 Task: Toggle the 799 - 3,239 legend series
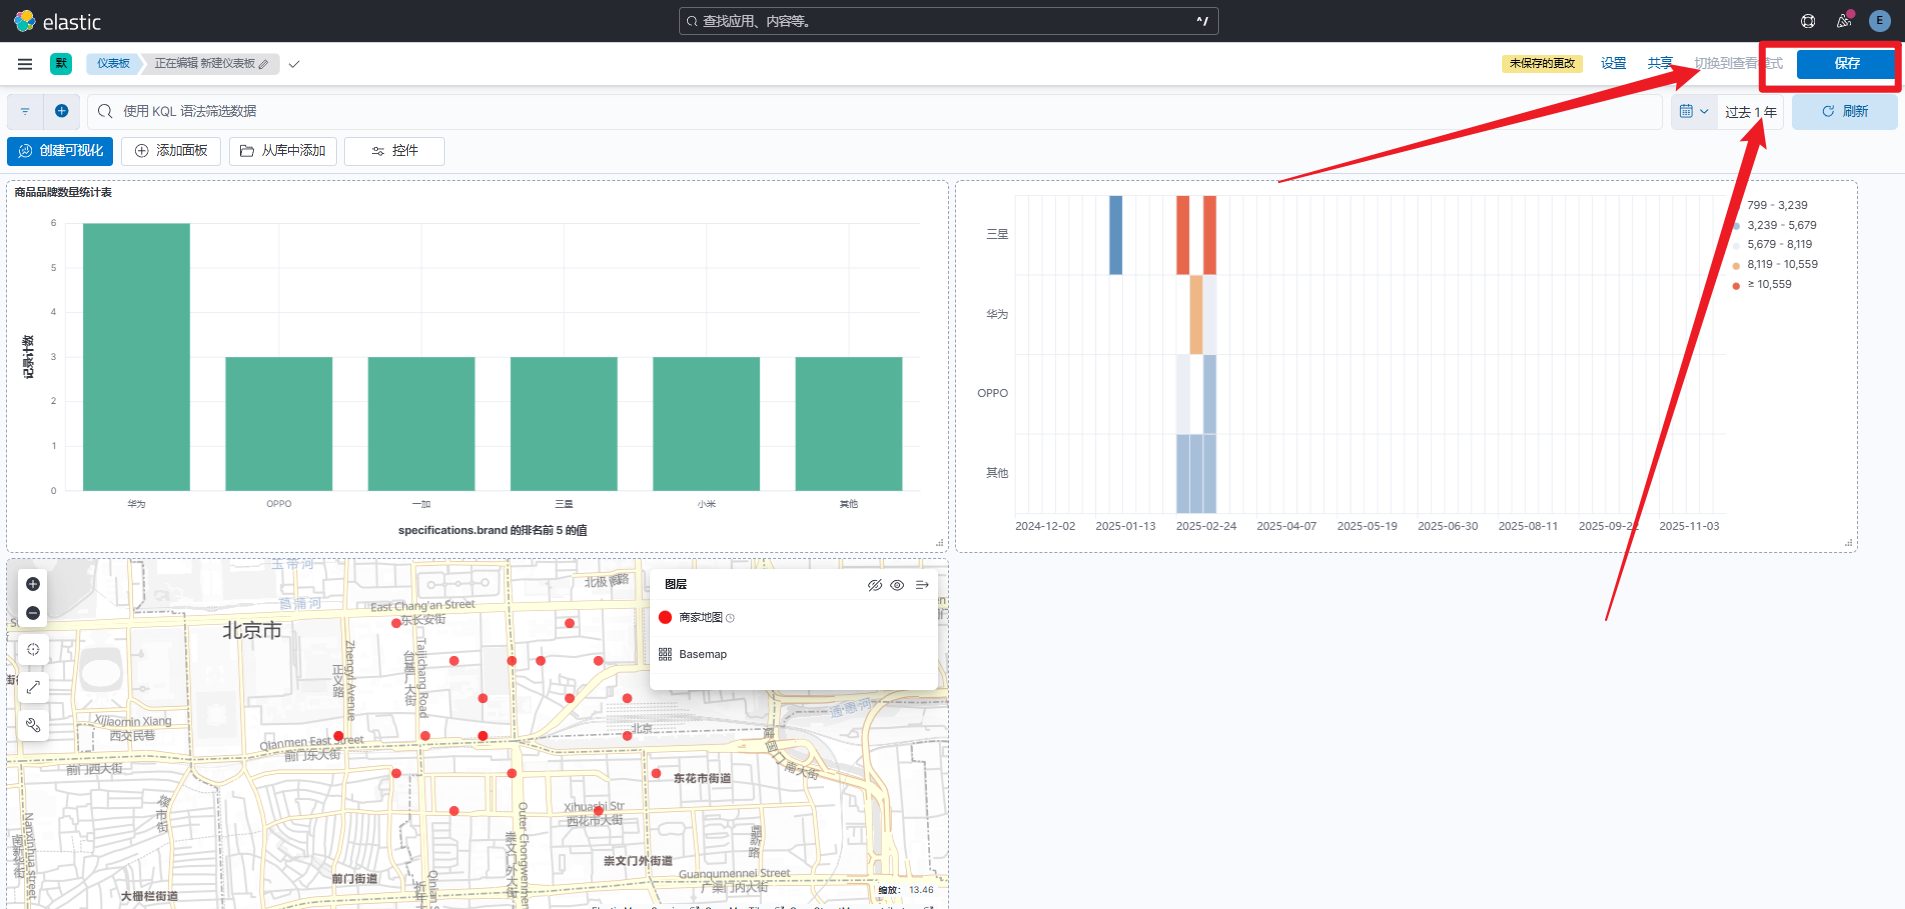click(x=1777, y=205)
